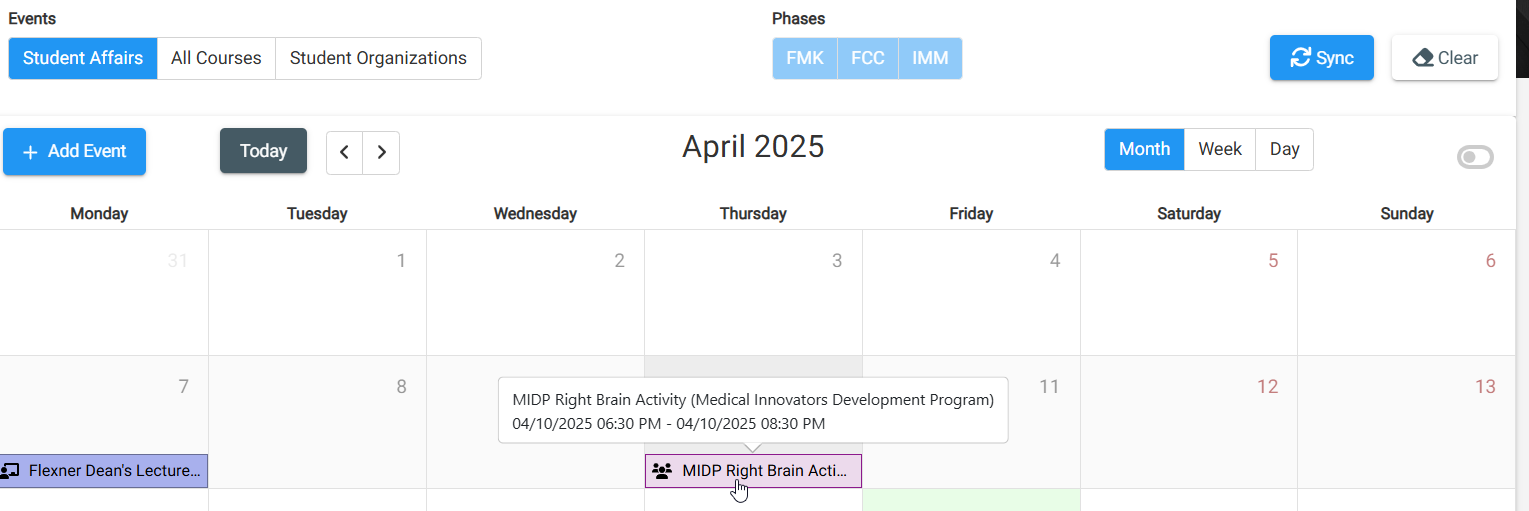Clear filters with the Clear button
Screen dimensions: 1529x511
[1445, 58]
